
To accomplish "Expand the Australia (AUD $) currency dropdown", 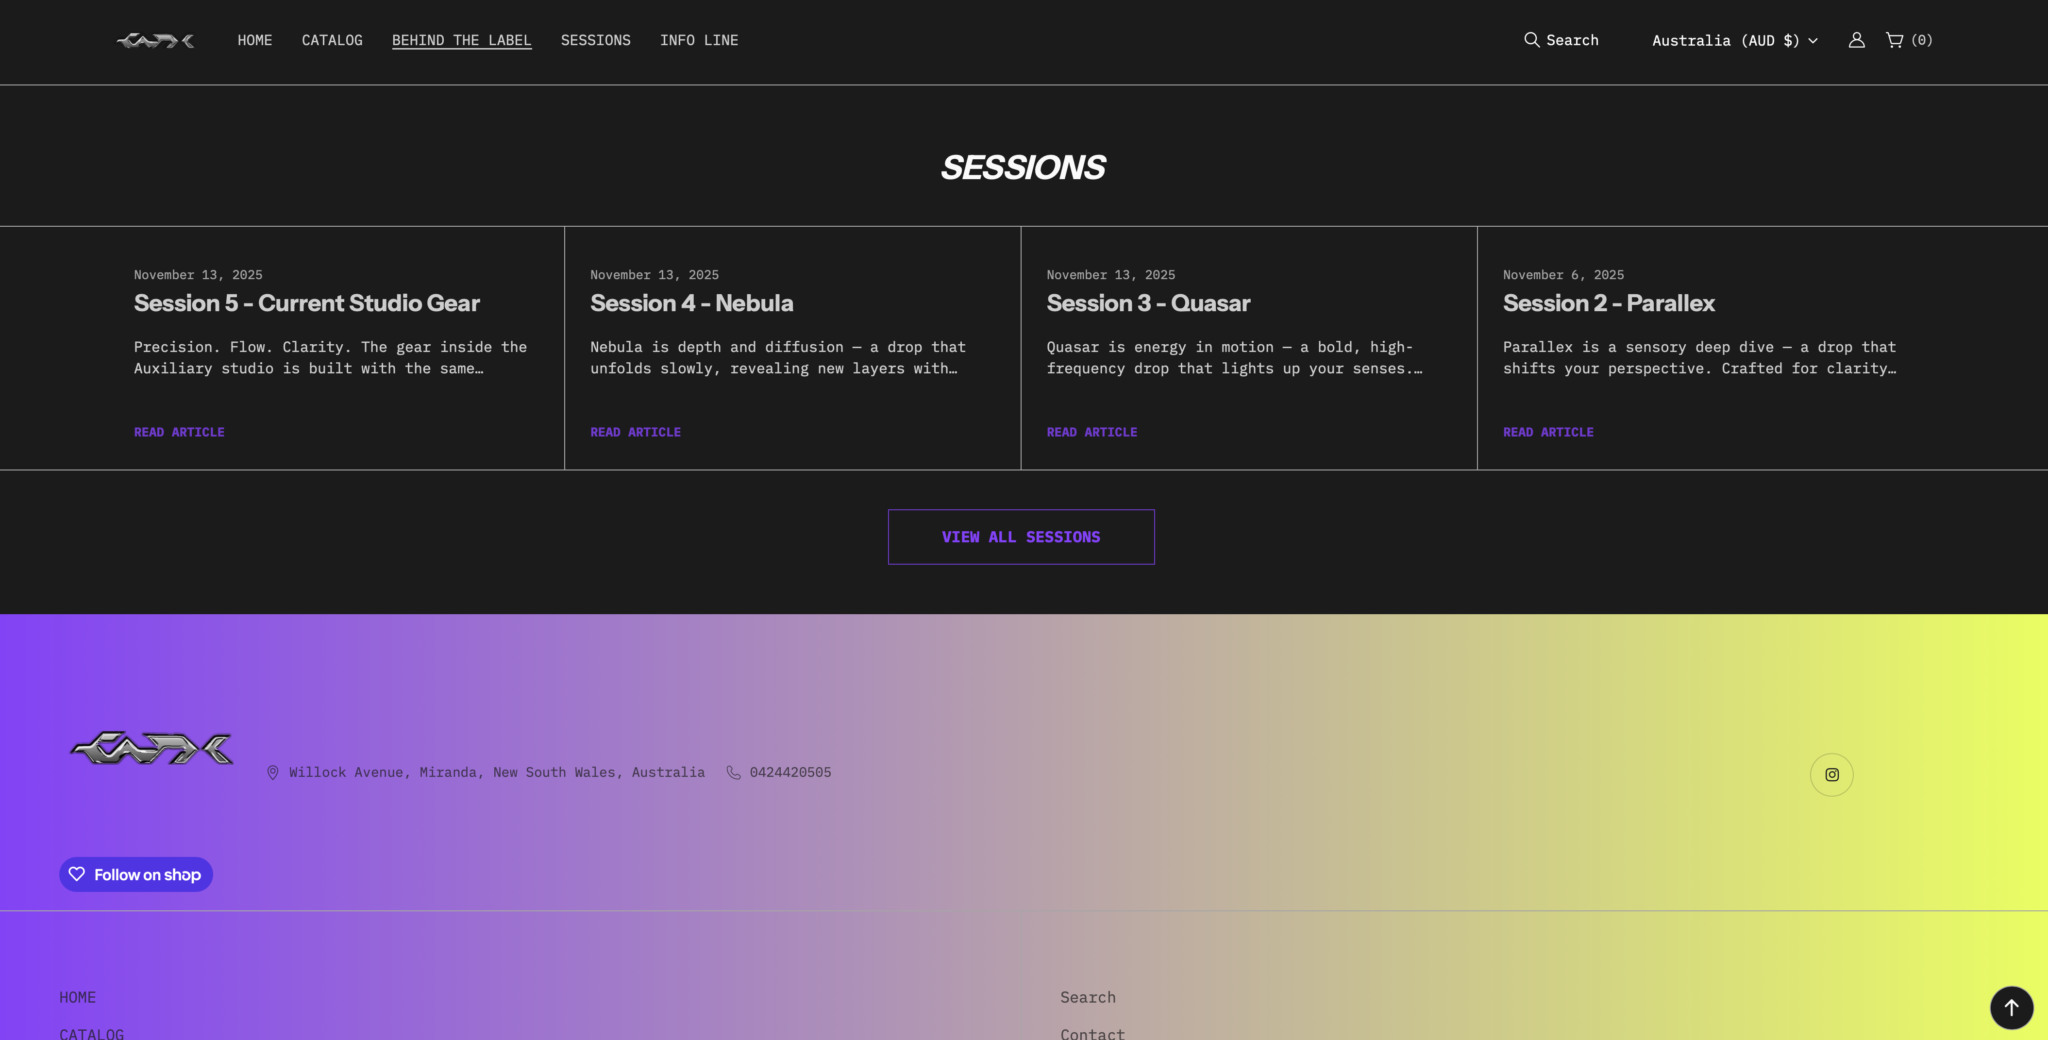I will pyautogui.click(x=1734, y=41).
